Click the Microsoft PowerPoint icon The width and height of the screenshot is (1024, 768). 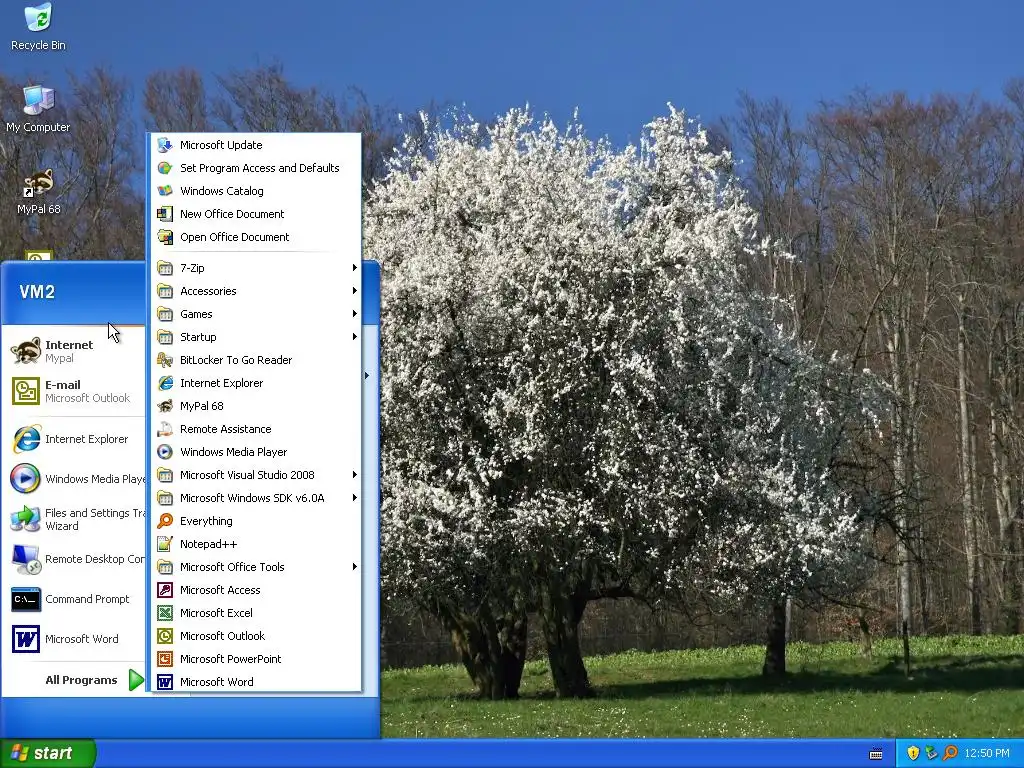point(165,659)
